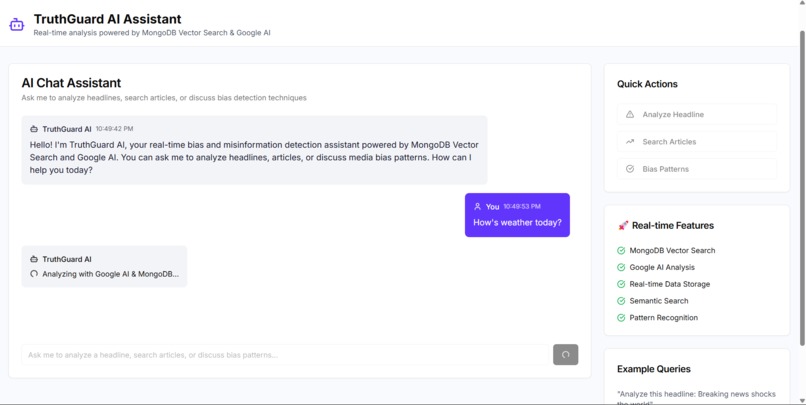This screenshot has height=405, width=806.
Task: Click the Pattern Recognition feature label
Action: pos(664,318)
